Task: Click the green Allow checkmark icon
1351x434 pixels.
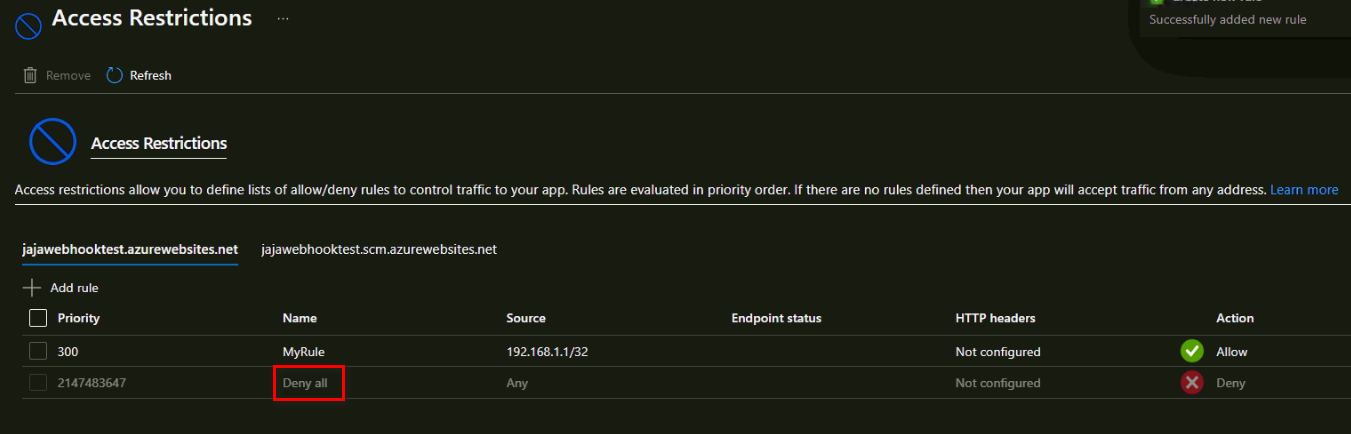Action: (x=1191, y=352)
